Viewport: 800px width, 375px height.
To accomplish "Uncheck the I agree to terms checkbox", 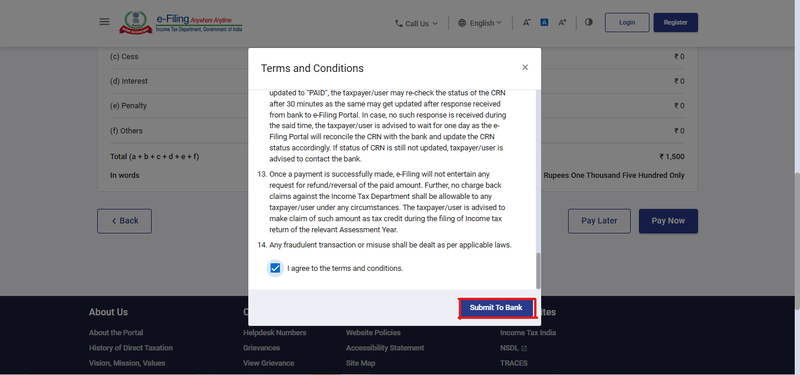I will (x=275, y=268).
